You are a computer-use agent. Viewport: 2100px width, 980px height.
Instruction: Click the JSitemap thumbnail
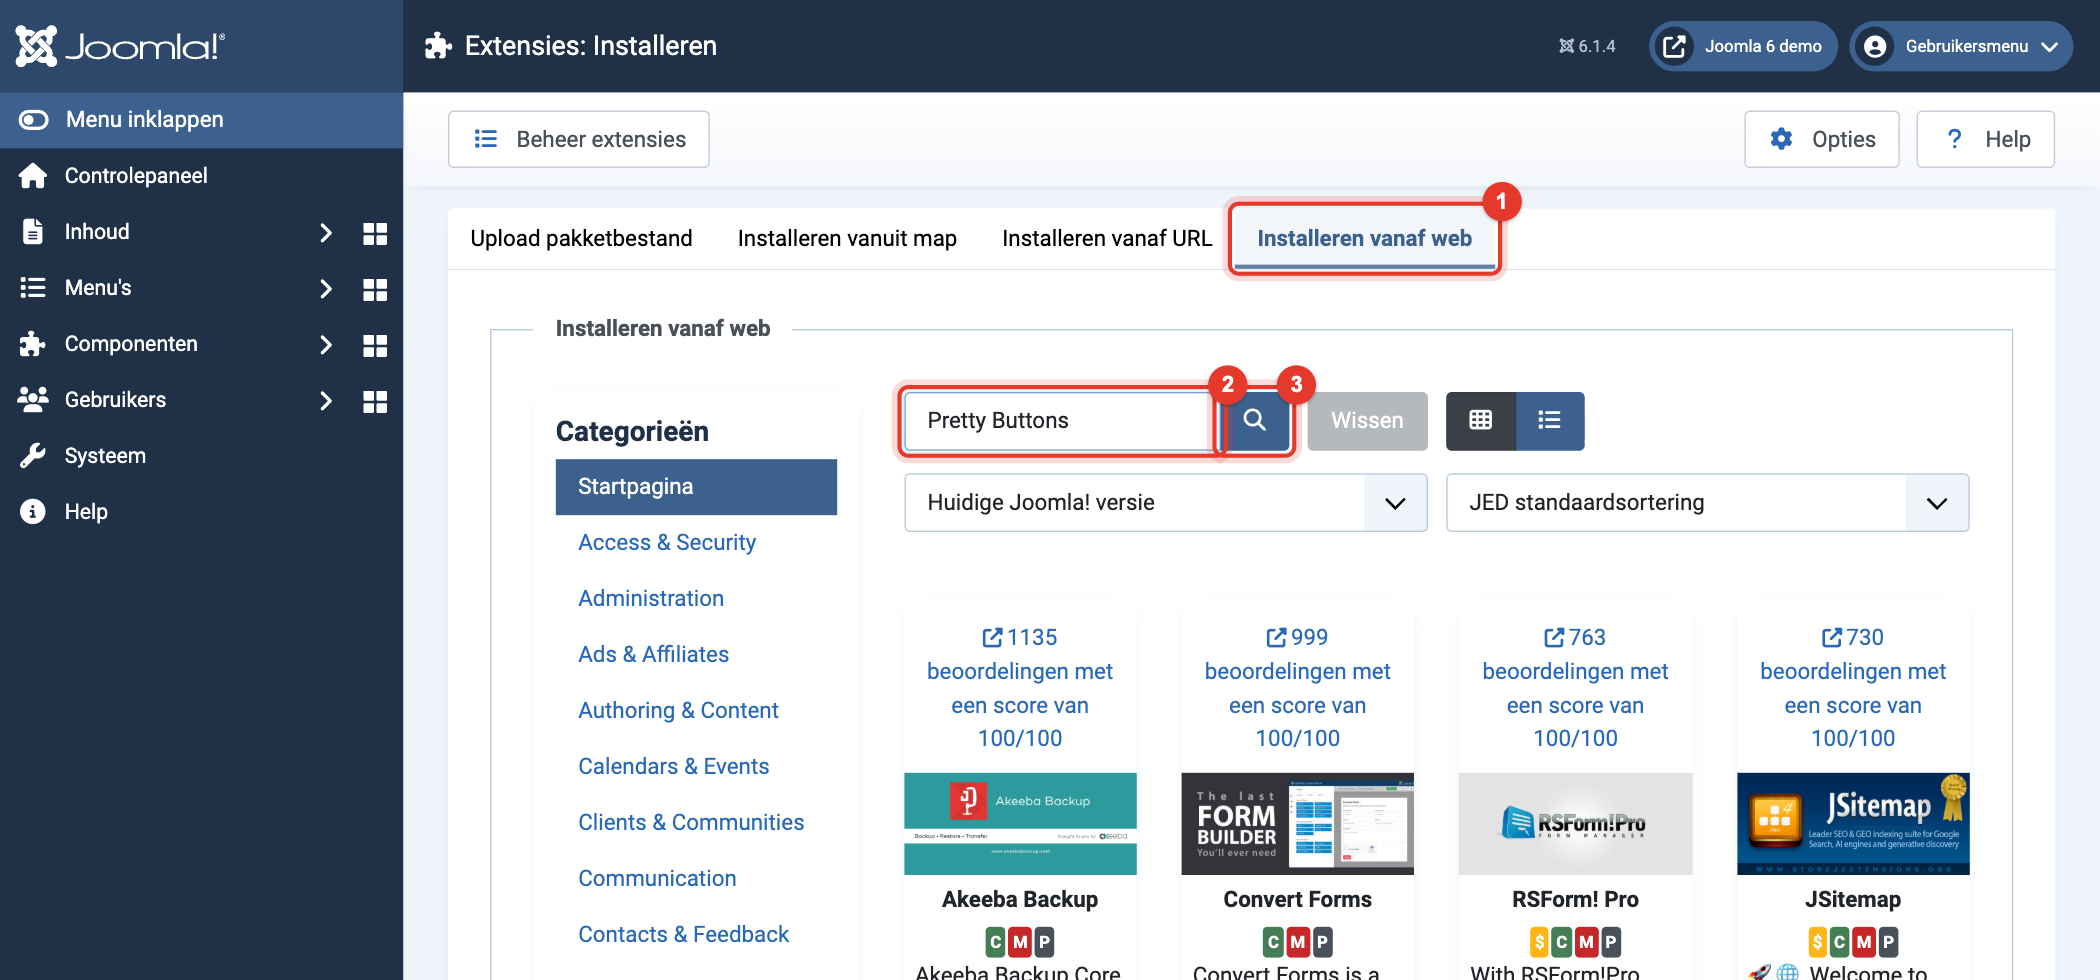pyautogui.click(x=1853, y=824)
